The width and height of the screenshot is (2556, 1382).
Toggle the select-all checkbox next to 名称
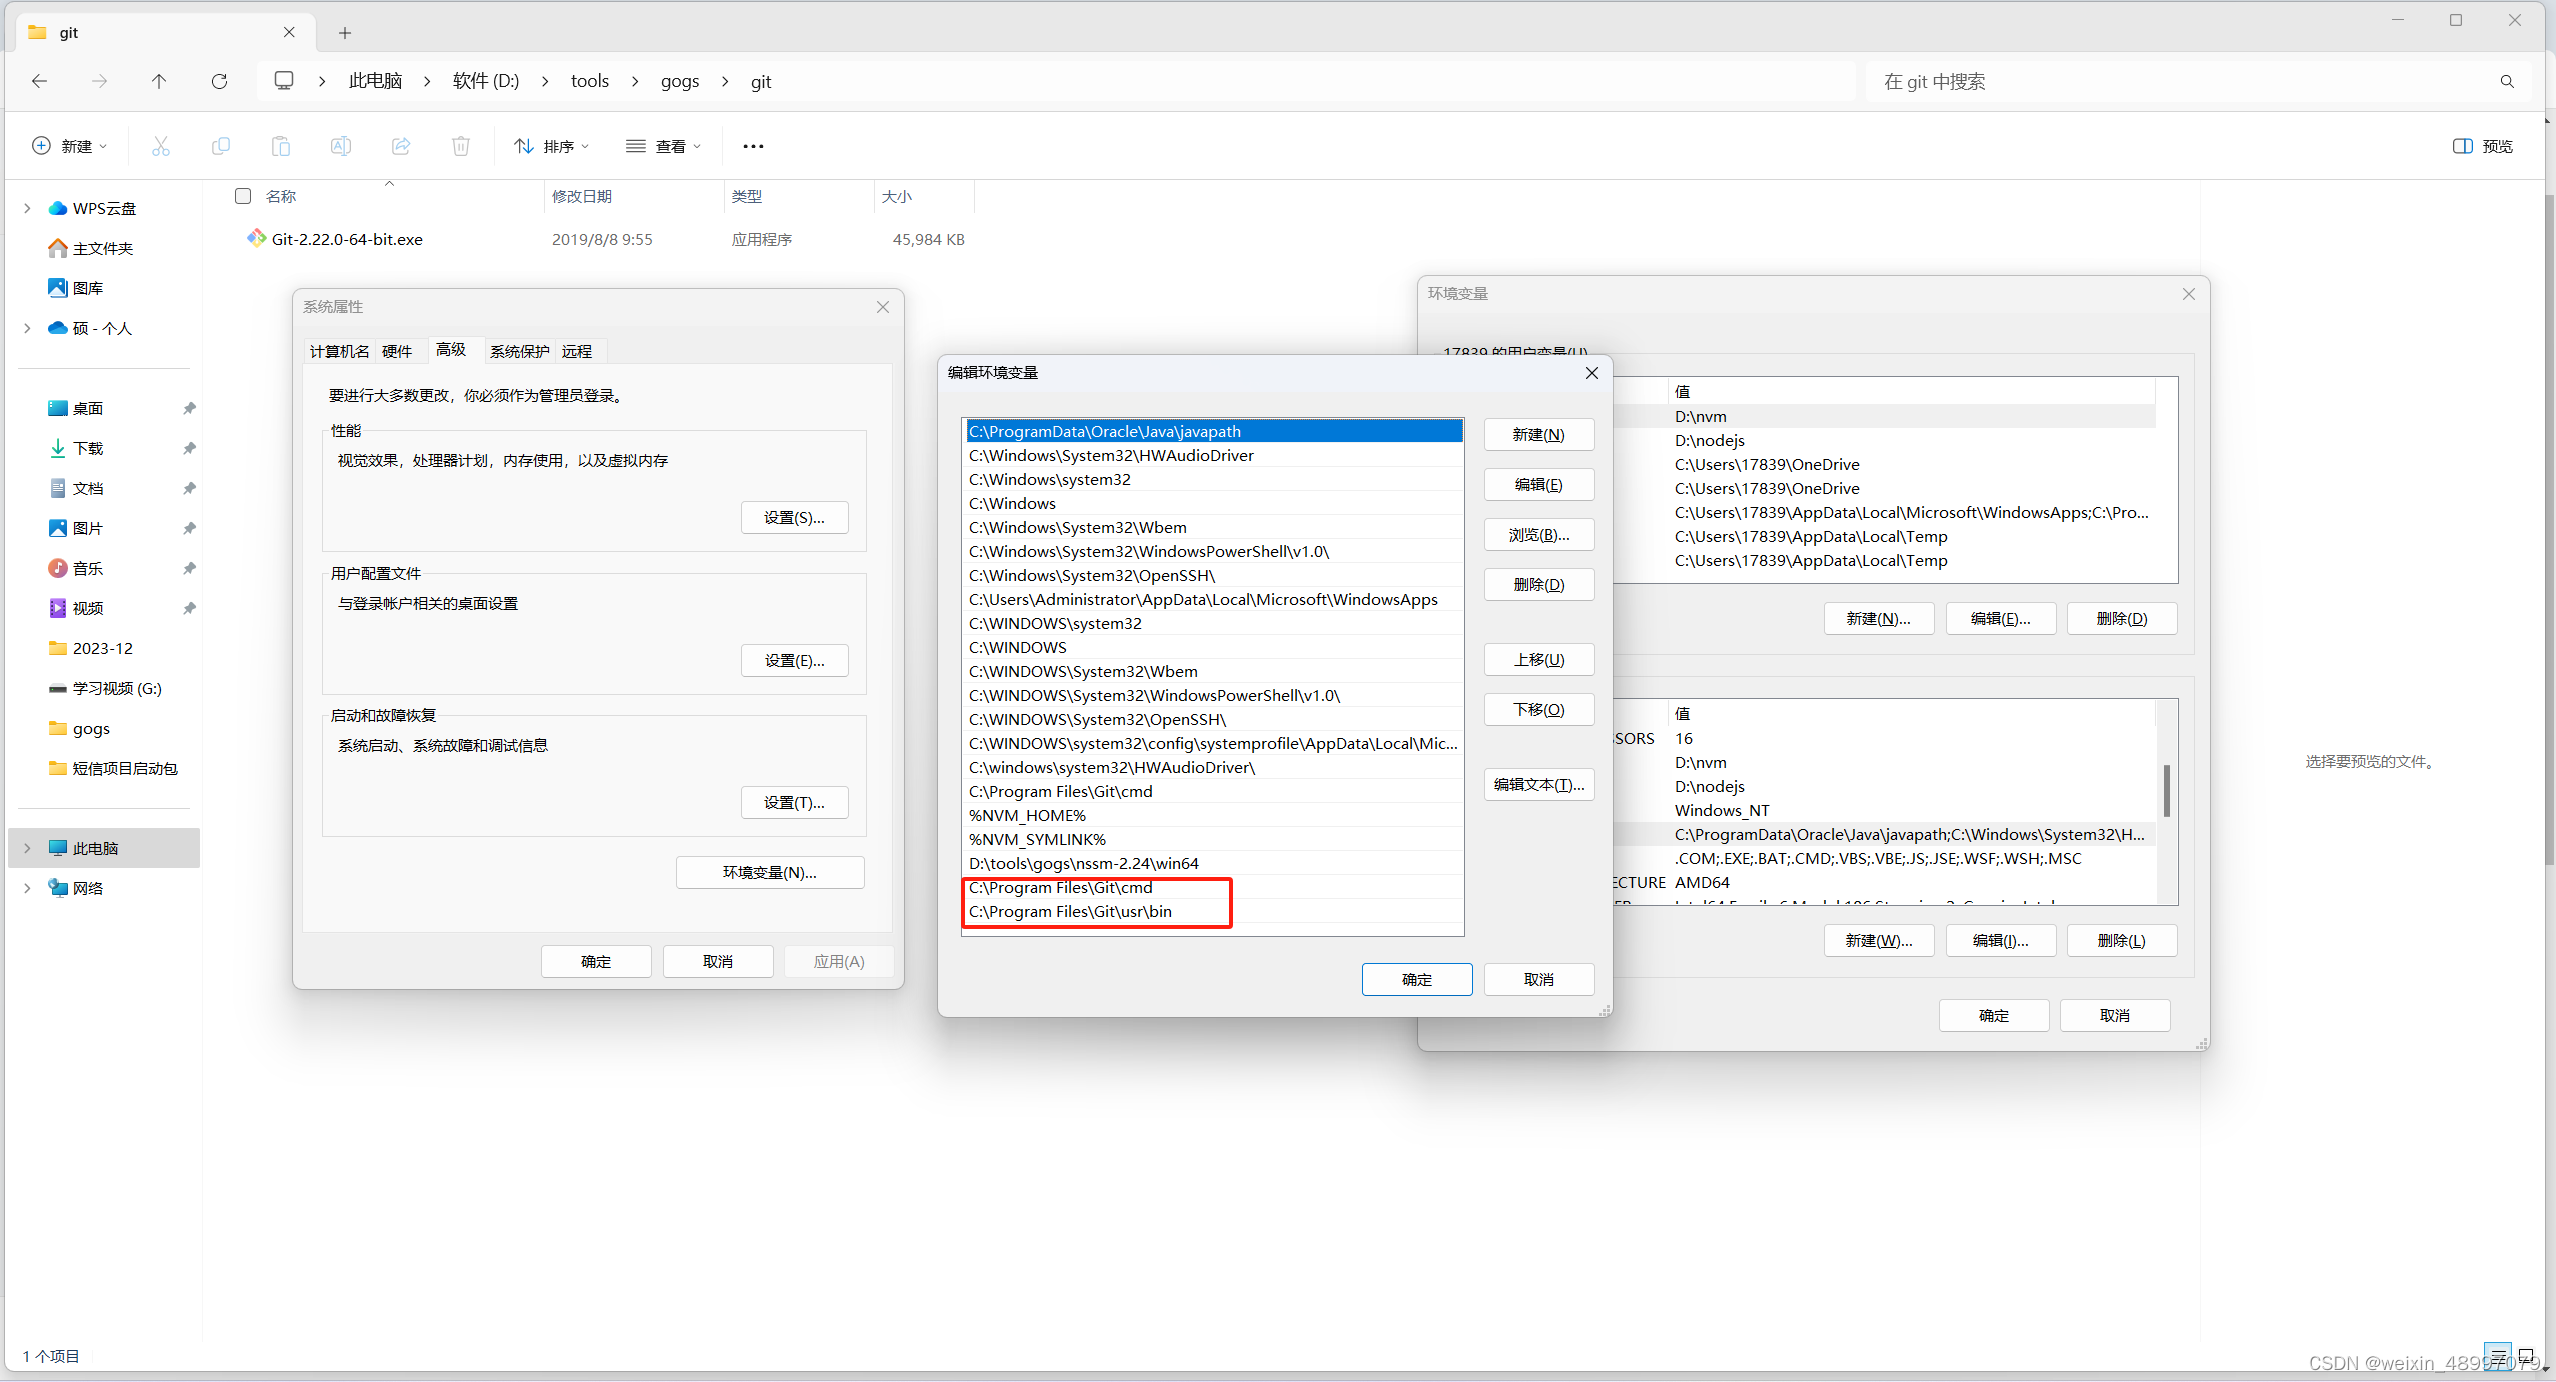click(243, 196)
